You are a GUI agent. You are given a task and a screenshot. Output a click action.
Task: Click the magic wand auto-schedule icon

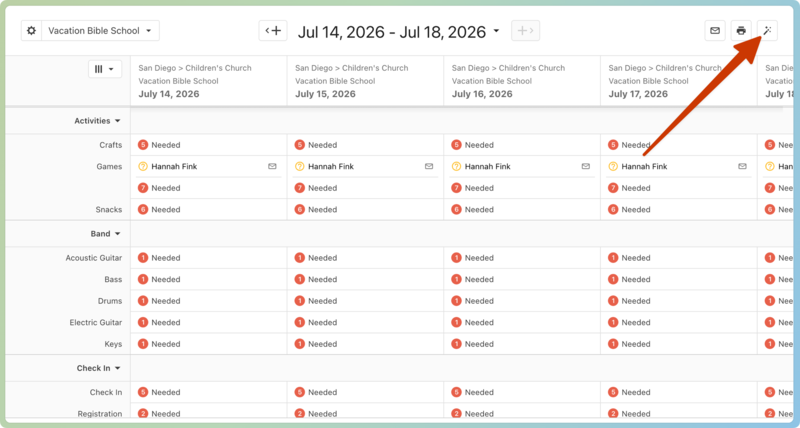pos(767,31)
